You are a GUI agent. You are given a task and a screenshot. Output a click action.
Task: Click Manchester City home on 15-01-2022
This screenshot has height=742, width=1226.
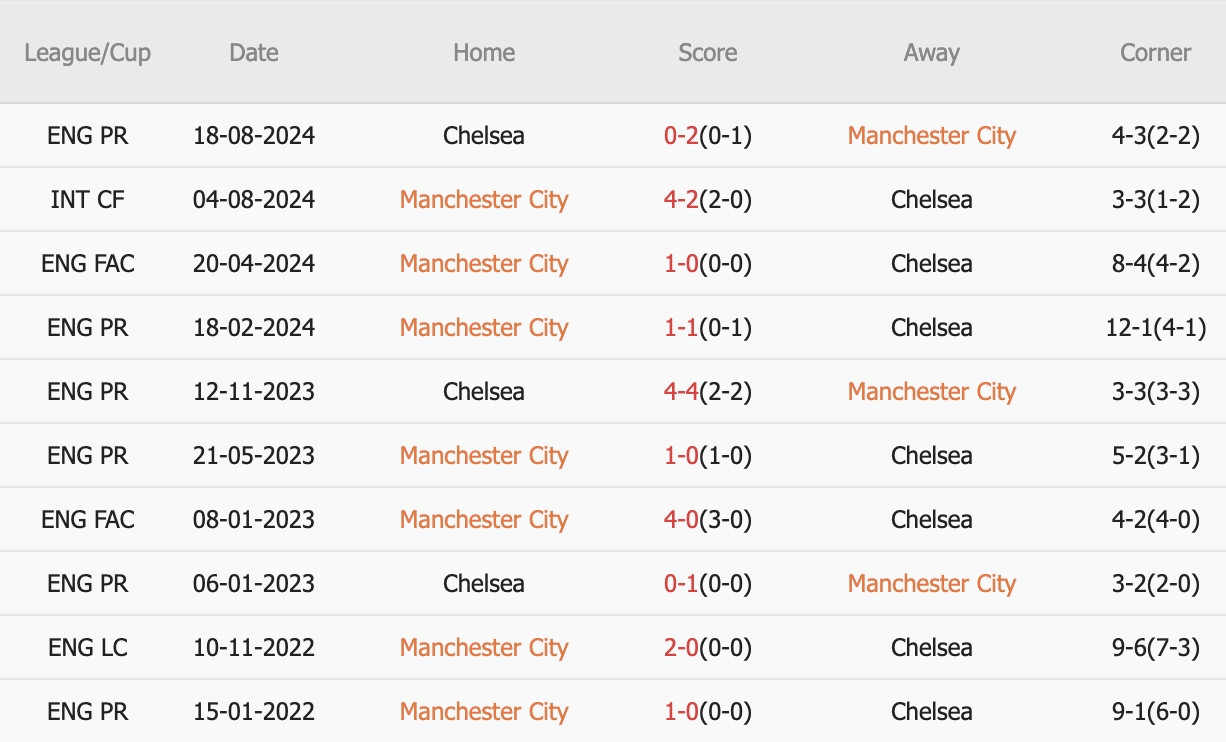484,711
